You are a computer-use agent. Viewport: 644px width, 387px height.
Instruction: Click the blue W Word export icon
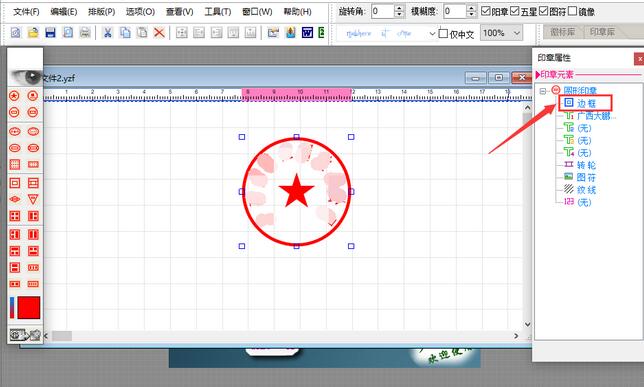pos(307,32)
